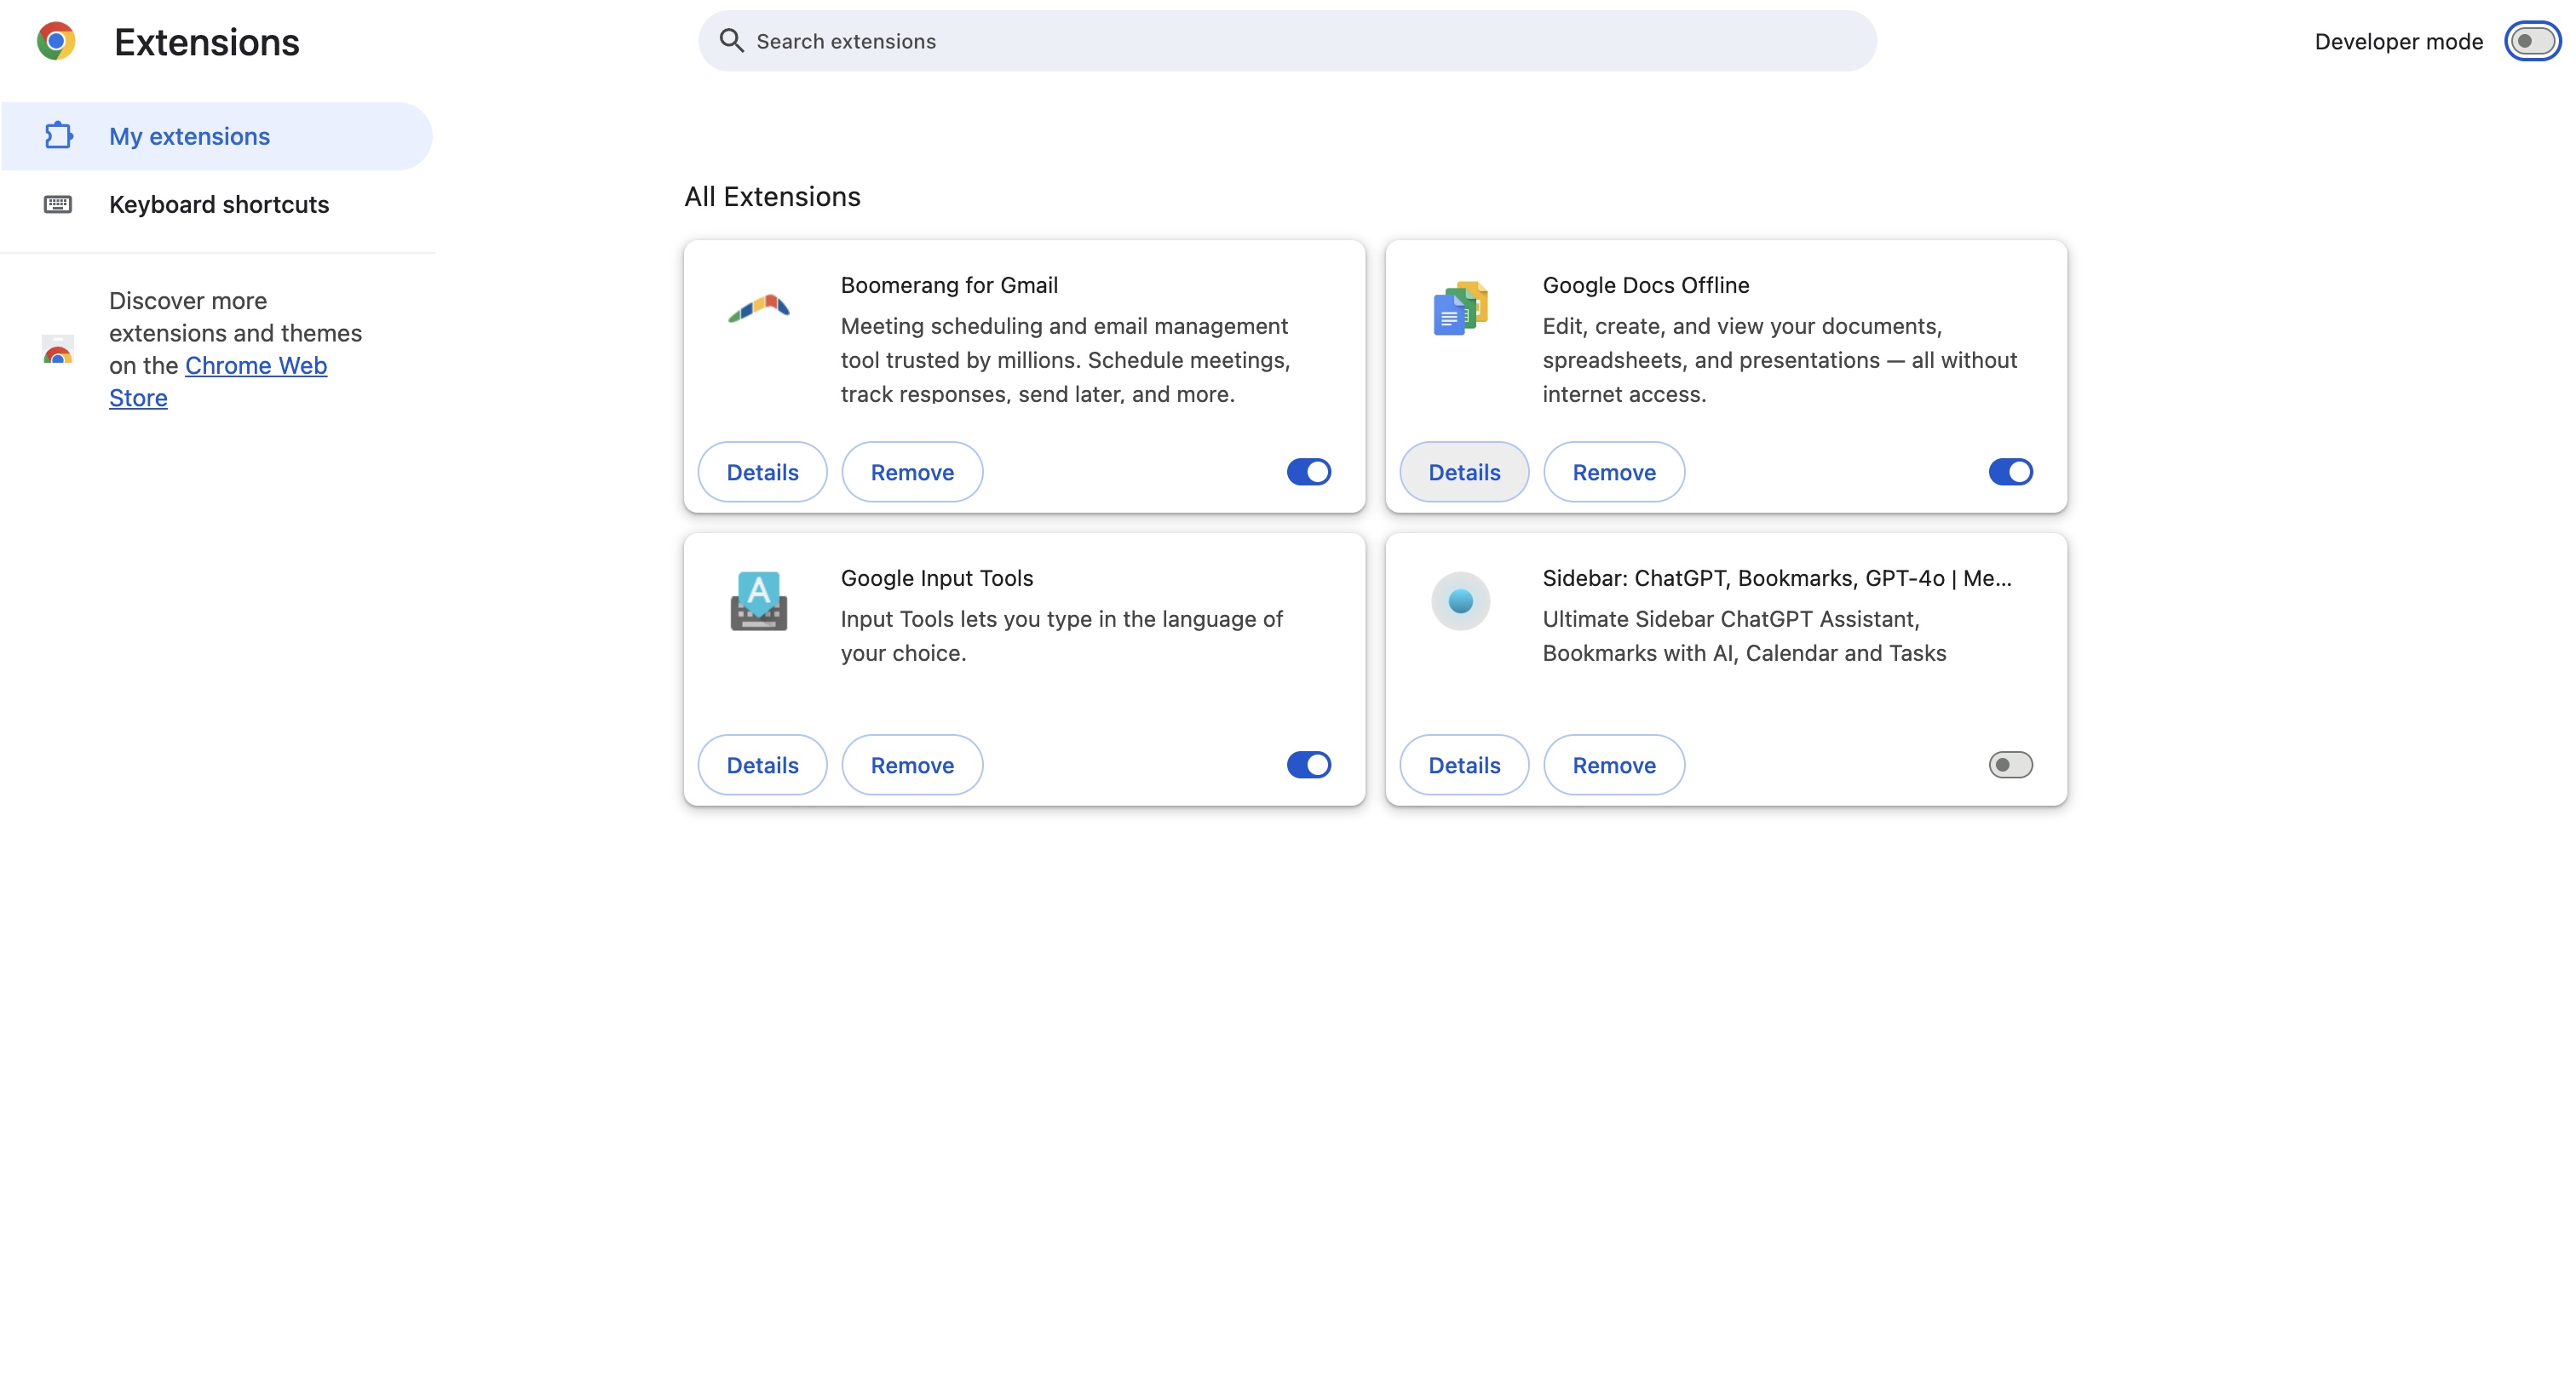
Task: Click the Chrome Web Store rainbow icon
Action: (58, 350)
